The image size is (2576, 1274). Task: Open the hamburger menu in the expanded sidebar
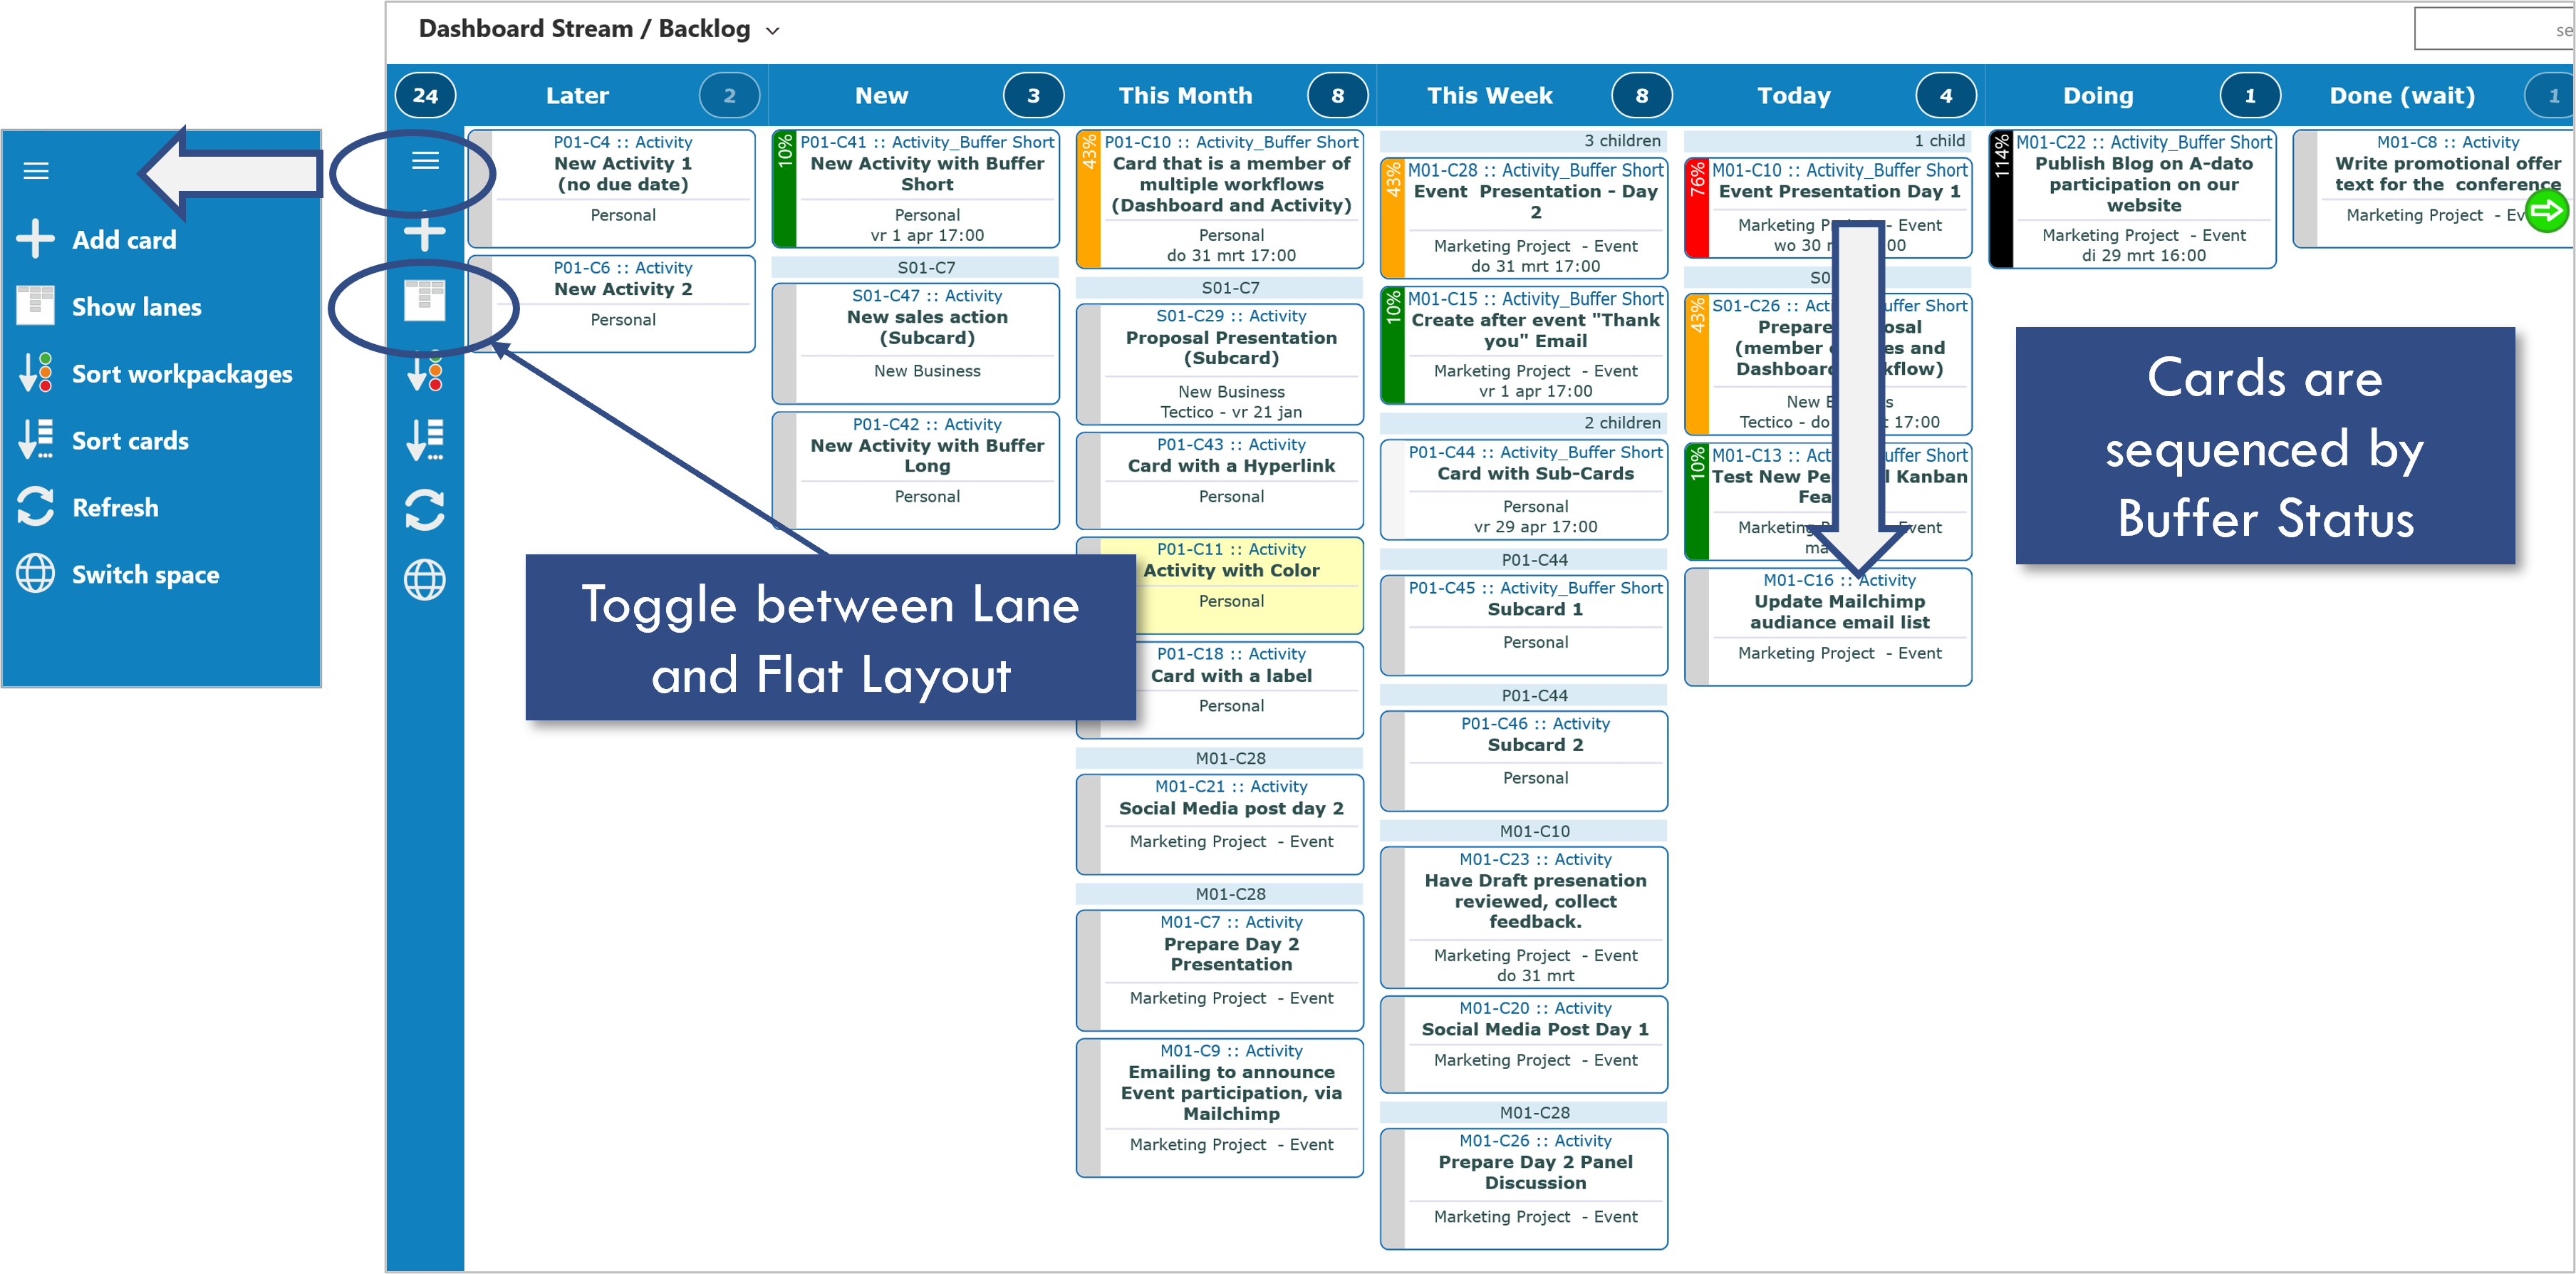click(x=36, y=171)
